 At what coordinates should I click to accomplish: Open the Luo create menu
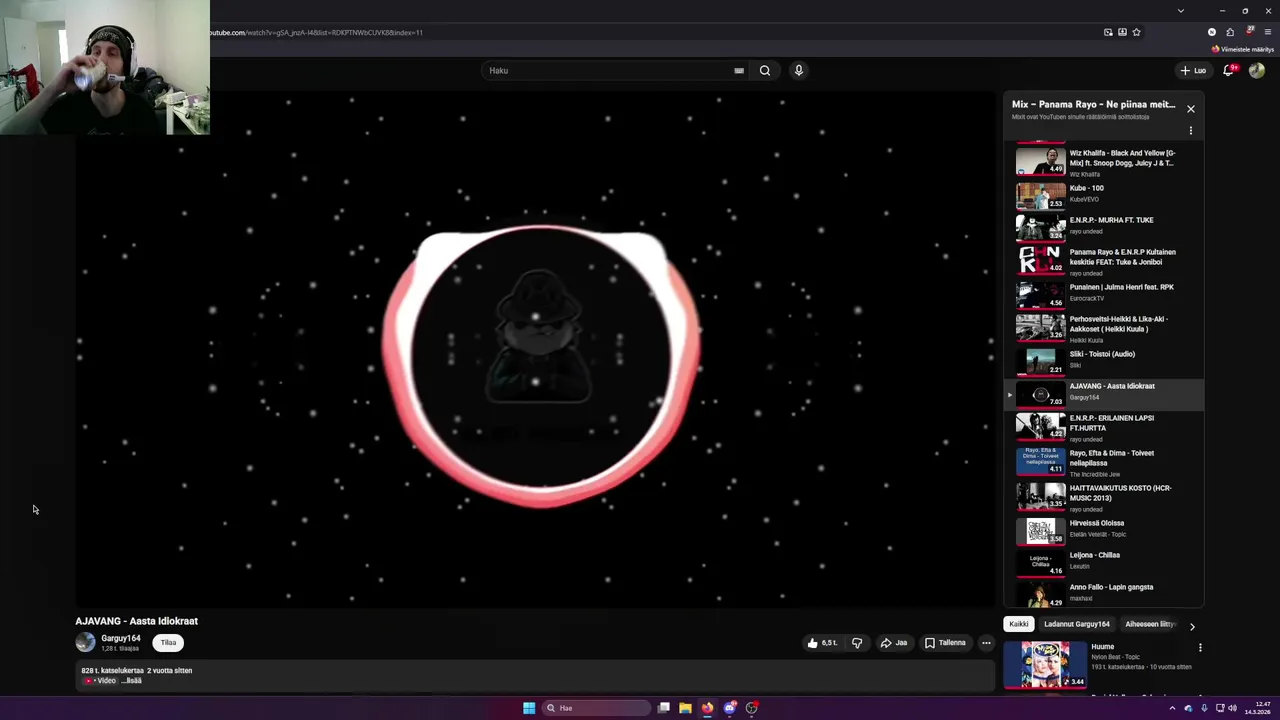pos(1193,70)
